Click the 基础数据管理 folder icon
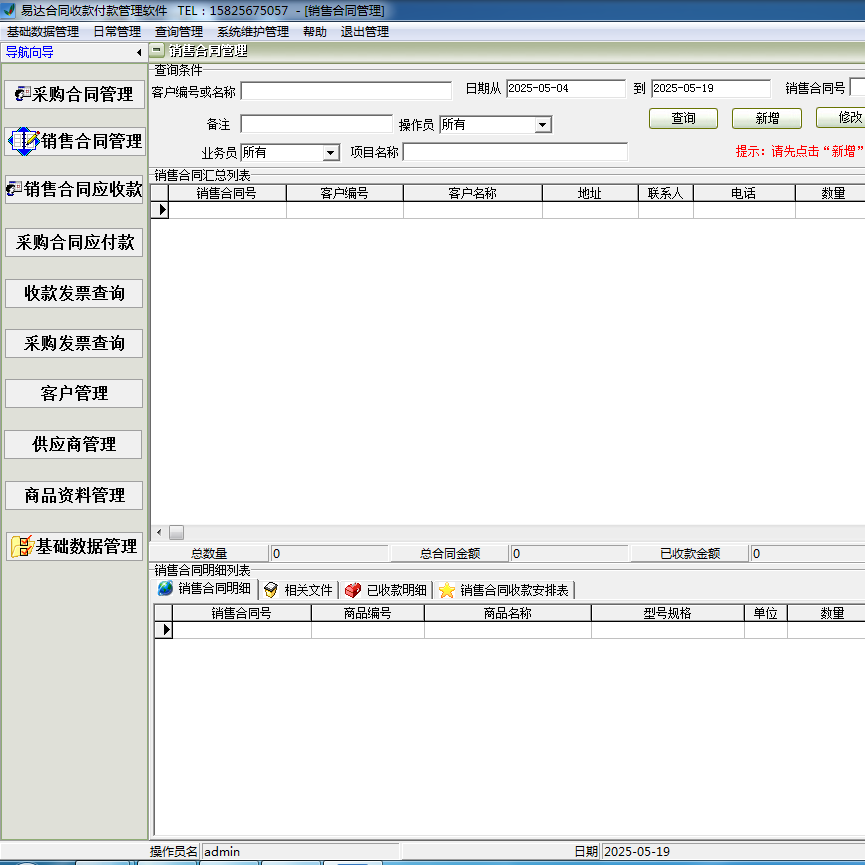865x865 pixels. pos(23,546)
